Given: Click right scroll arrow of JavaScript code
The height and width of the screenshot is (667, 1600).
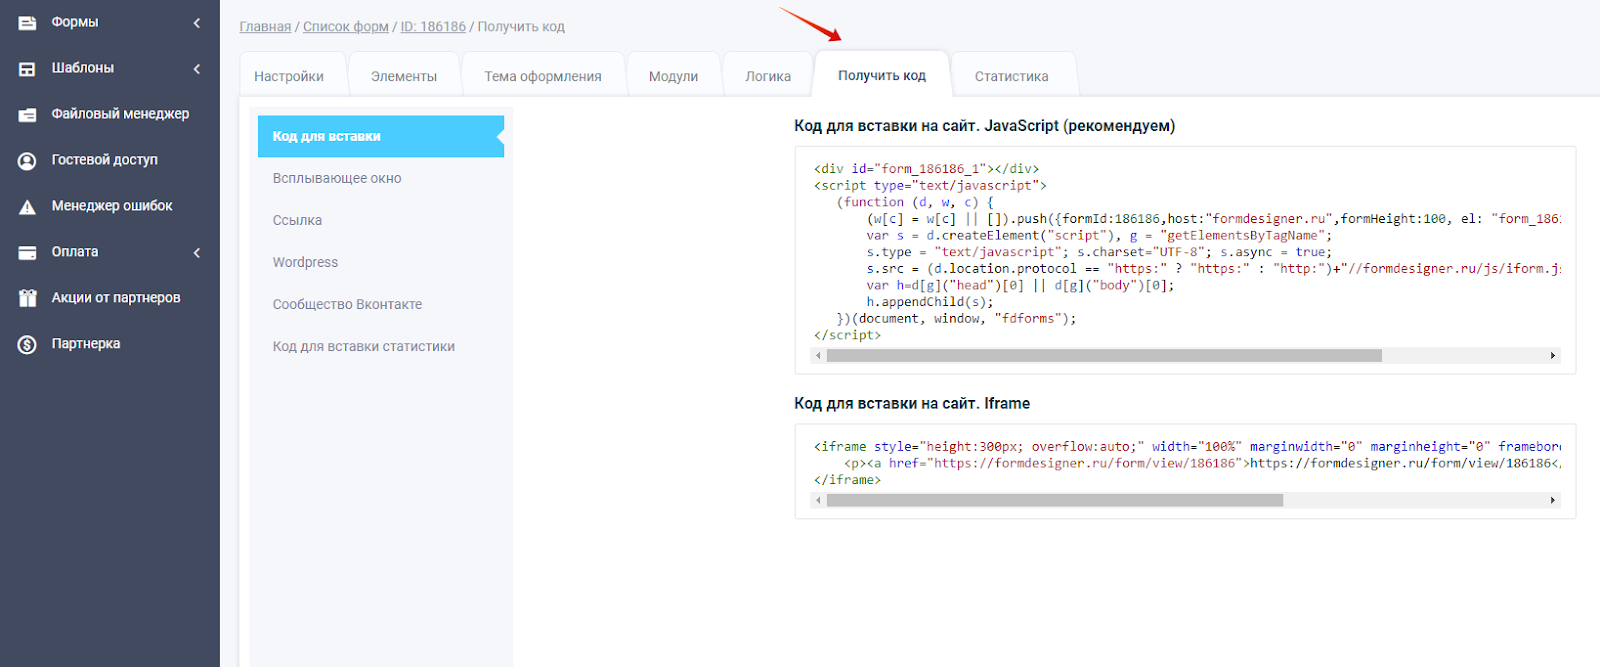Looking at the screenshot, I should (1553, 356).
